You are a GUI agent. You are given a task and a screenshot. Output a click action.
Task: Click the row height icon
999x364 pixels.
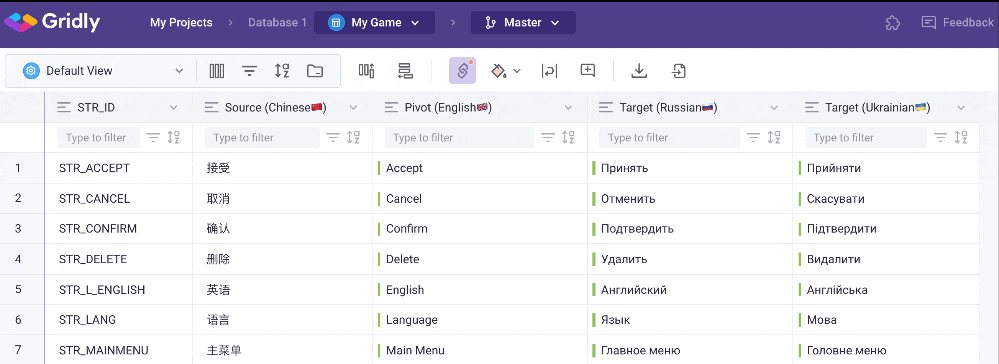pyautogui.click(x=405, y=71)
